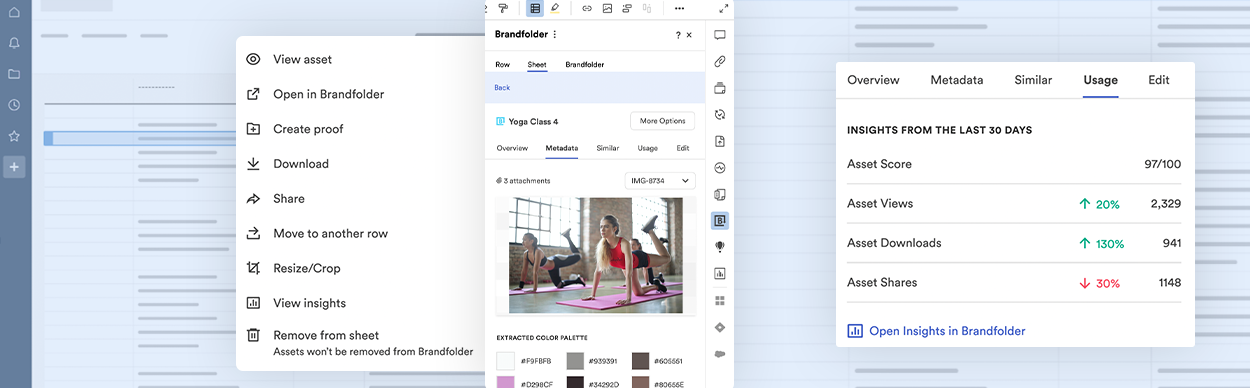Open Similar tab in insights card
The width and height of the screenshot is (1250, 388).
[x=1033, y=80]
